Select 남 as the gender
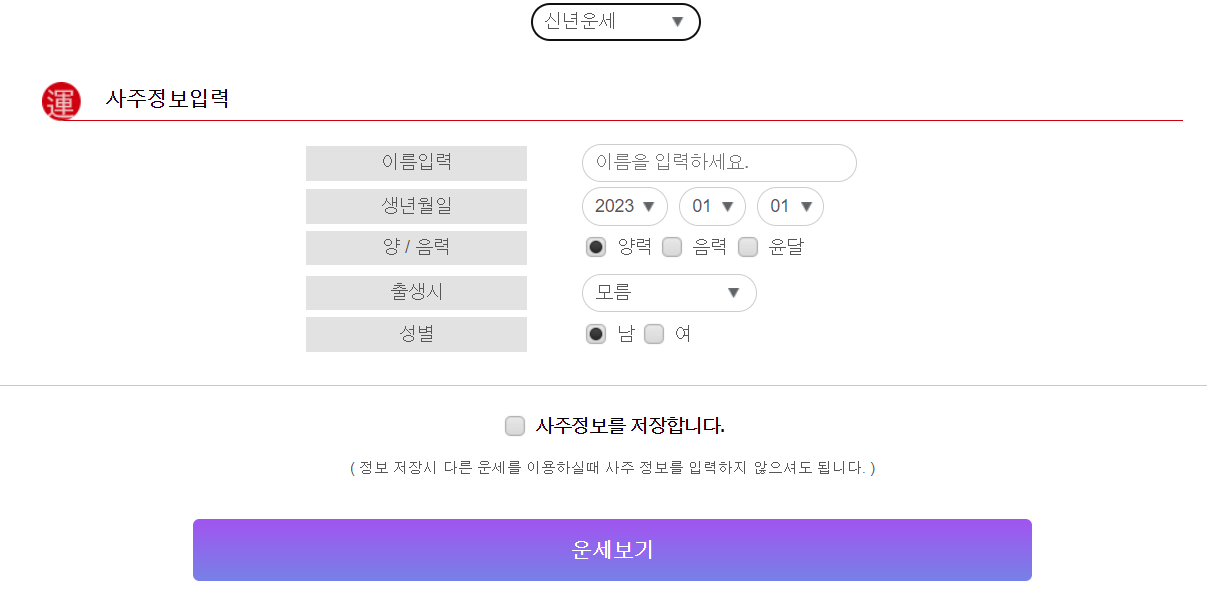The height and width of the screenshot is (616, 1207). (x=595, y=334)
